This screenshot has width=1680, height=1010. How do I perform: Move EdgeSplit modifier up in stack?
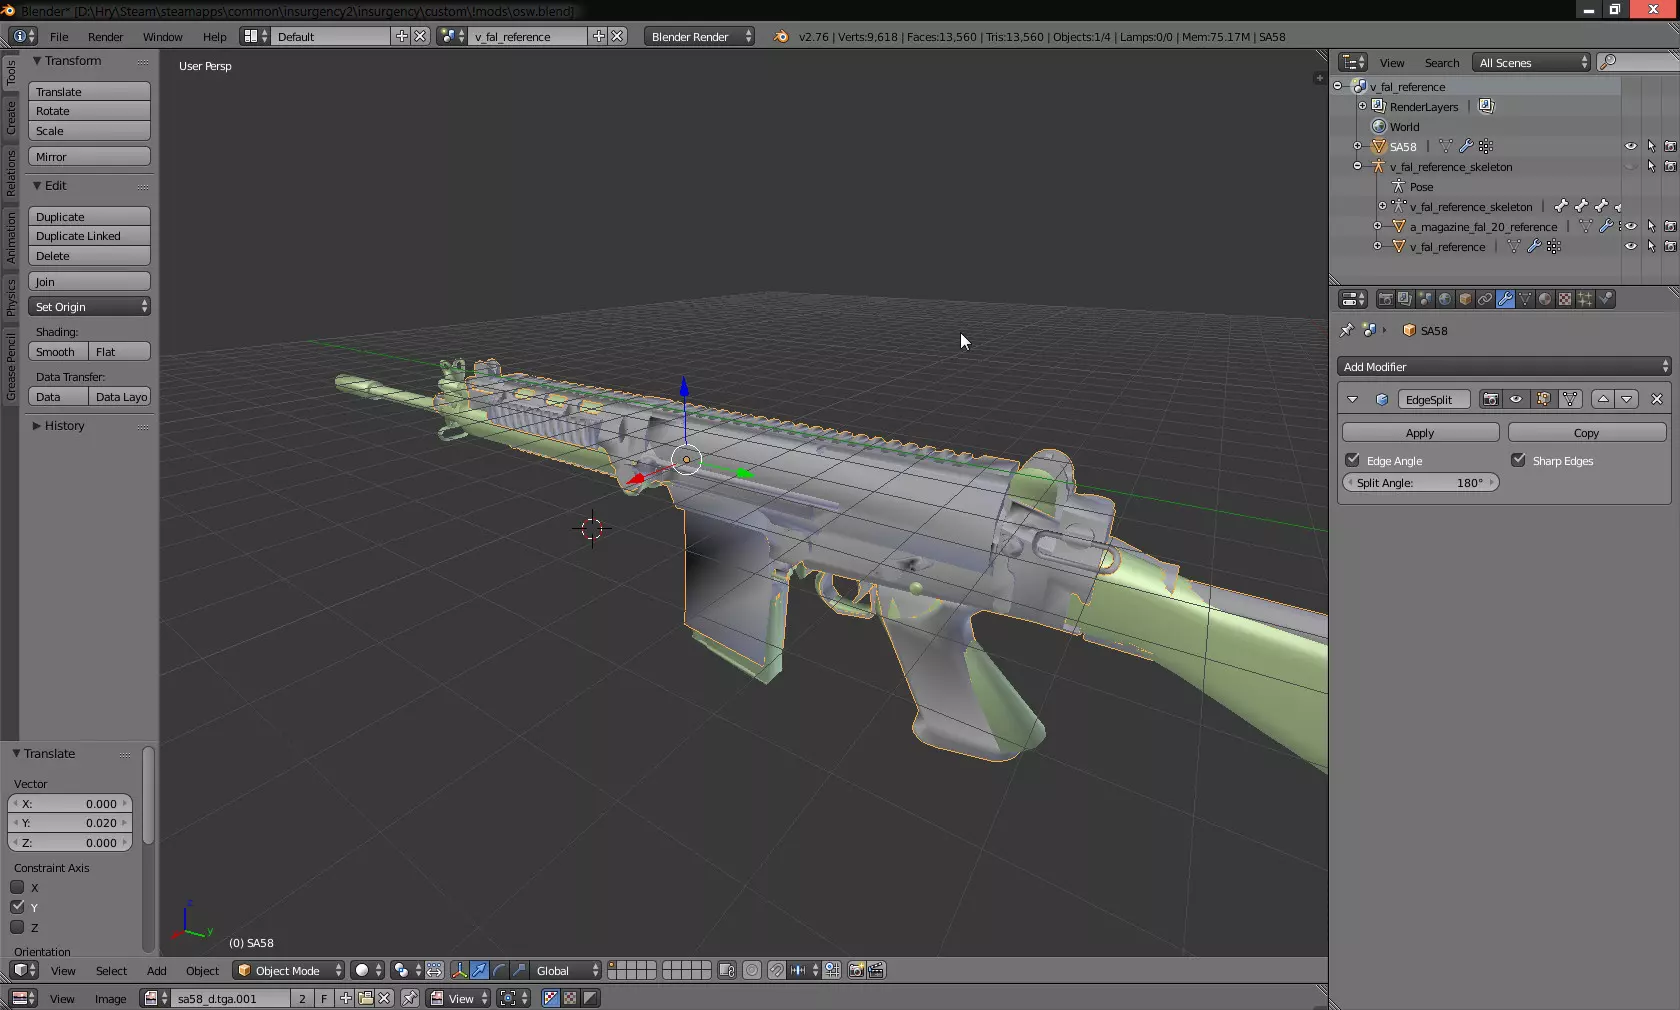pos(1603,399)
